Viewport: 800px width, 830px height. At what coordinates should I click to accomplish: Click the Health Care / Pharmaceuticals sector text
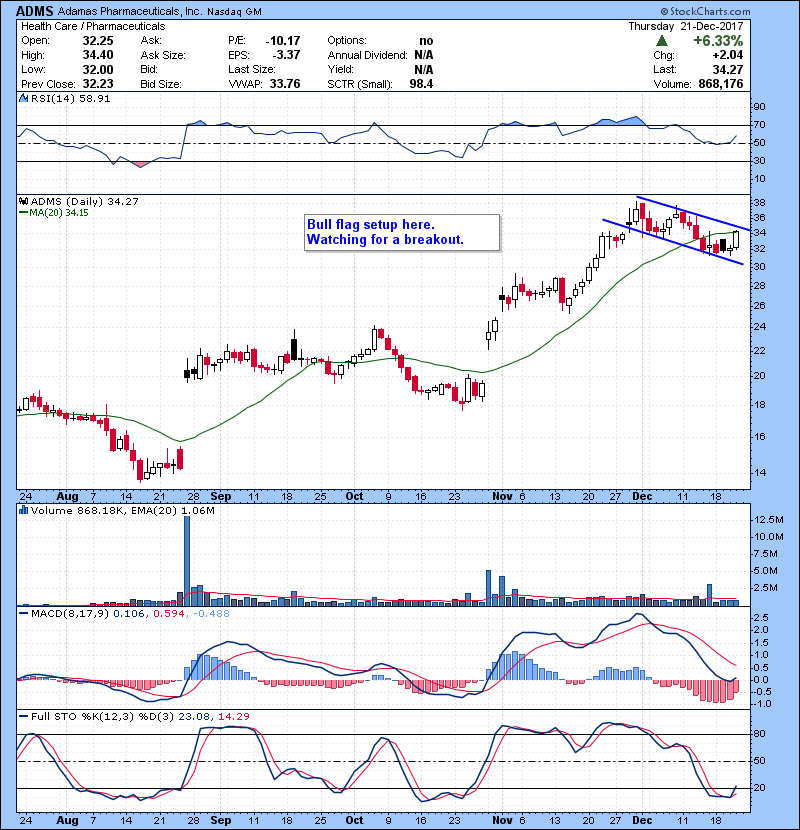pos(93,26)
